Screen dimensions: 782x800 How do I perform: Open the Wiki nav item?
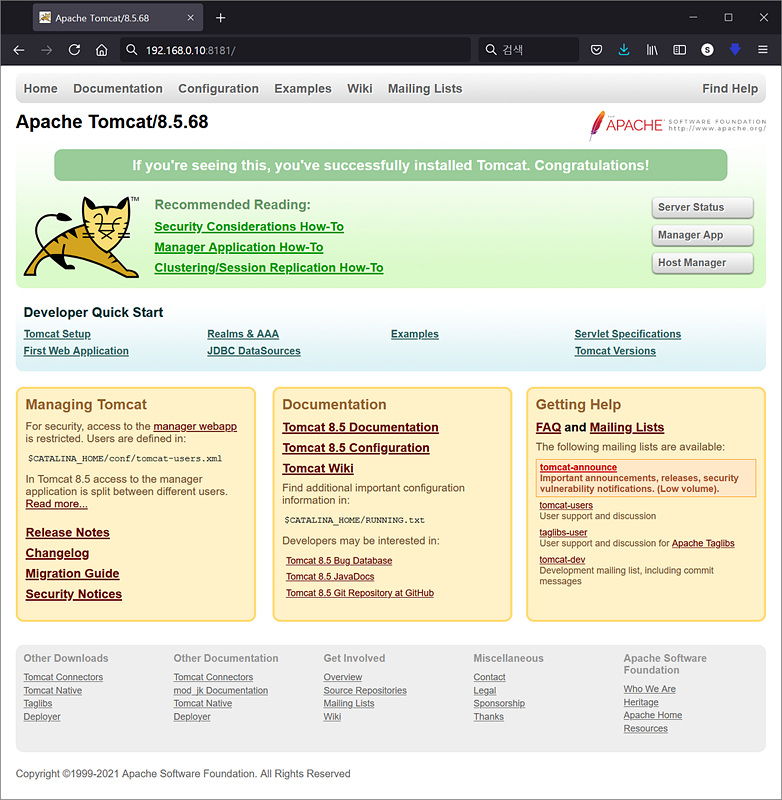[360, 89]
